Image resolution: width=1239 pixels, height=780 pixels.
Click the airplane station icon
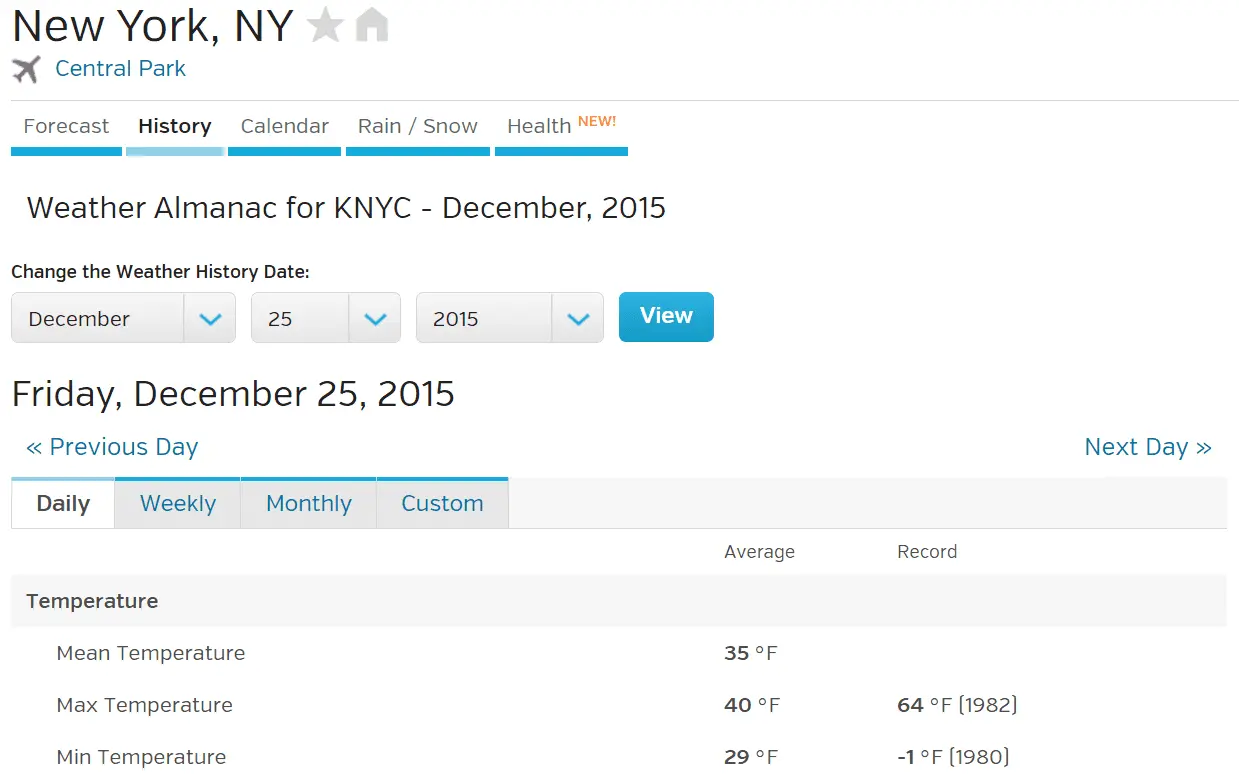click(x=26, y=69)
